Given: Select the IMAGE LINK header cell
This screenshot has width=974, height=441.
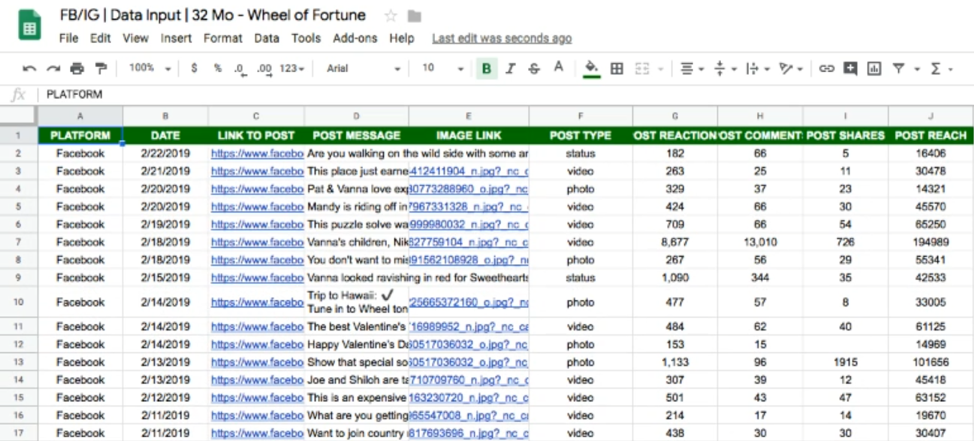Looking at the screenshot, I should pyautogui.click(x=468, y=135).
